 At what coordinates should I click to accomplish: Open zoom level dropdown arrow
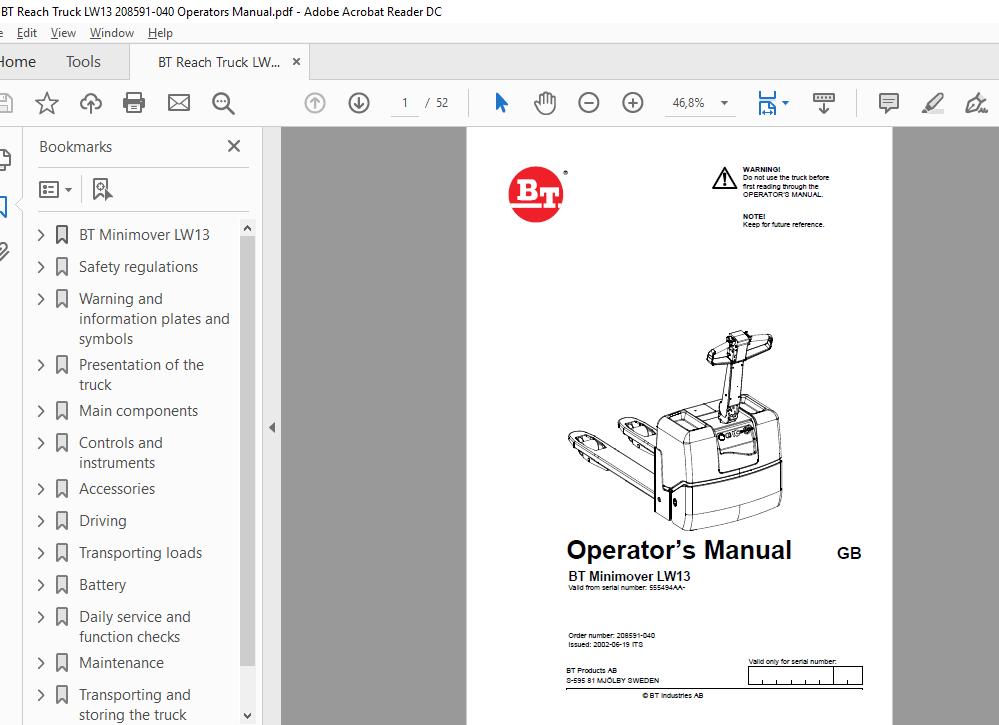coord(724,103)
